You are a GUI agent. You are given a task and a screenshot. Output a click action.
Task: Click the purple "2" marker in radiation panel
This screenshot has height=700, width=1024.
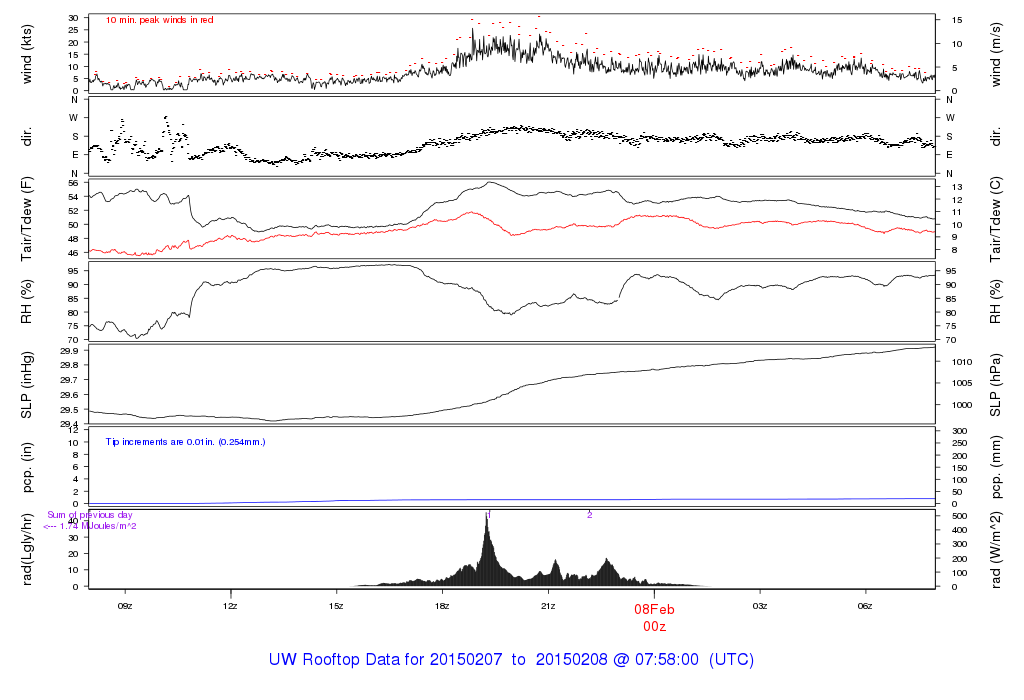pos(589,515)
